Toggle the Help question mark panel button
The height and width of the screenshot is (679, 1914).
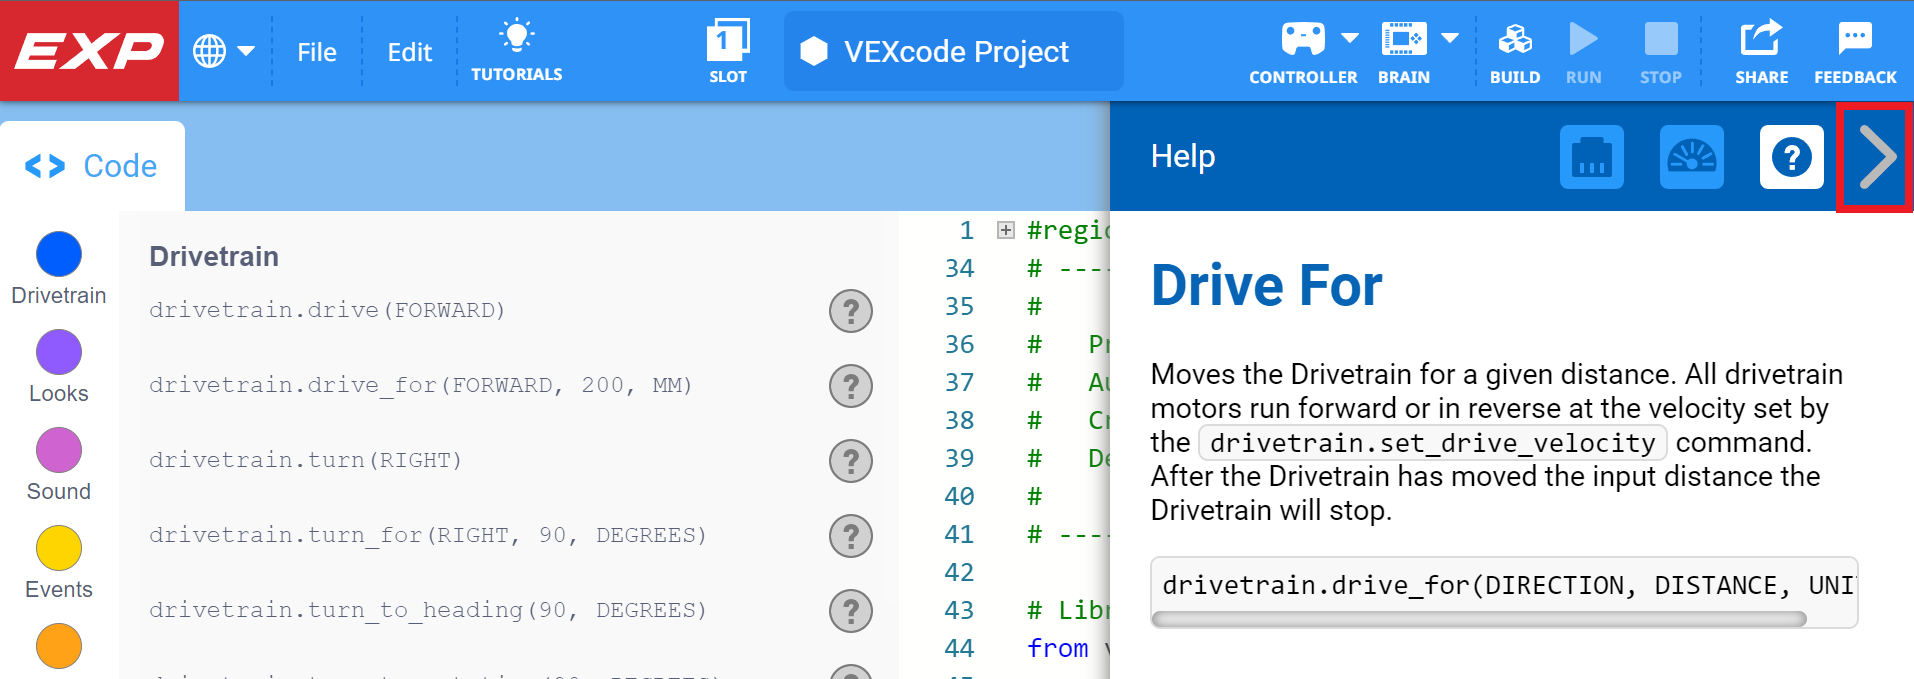tap(1791, 157)
